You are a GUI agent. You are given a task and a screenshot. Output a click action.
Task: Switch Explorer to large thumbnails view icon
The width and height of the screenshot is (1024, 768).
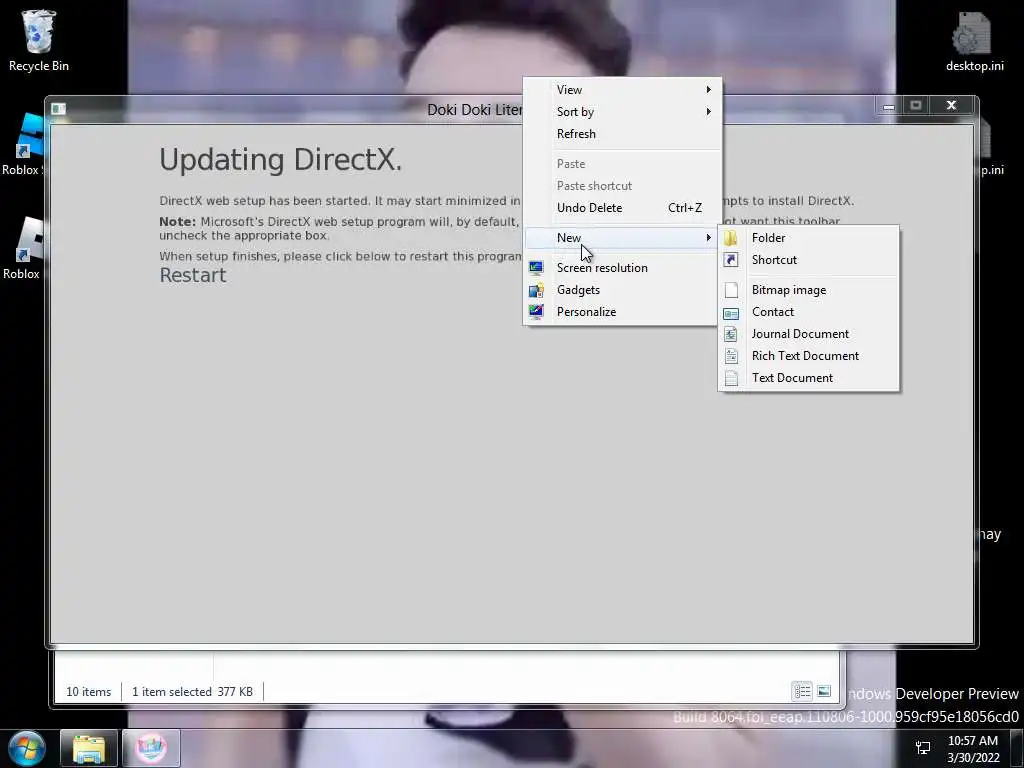tap(824, 691)
